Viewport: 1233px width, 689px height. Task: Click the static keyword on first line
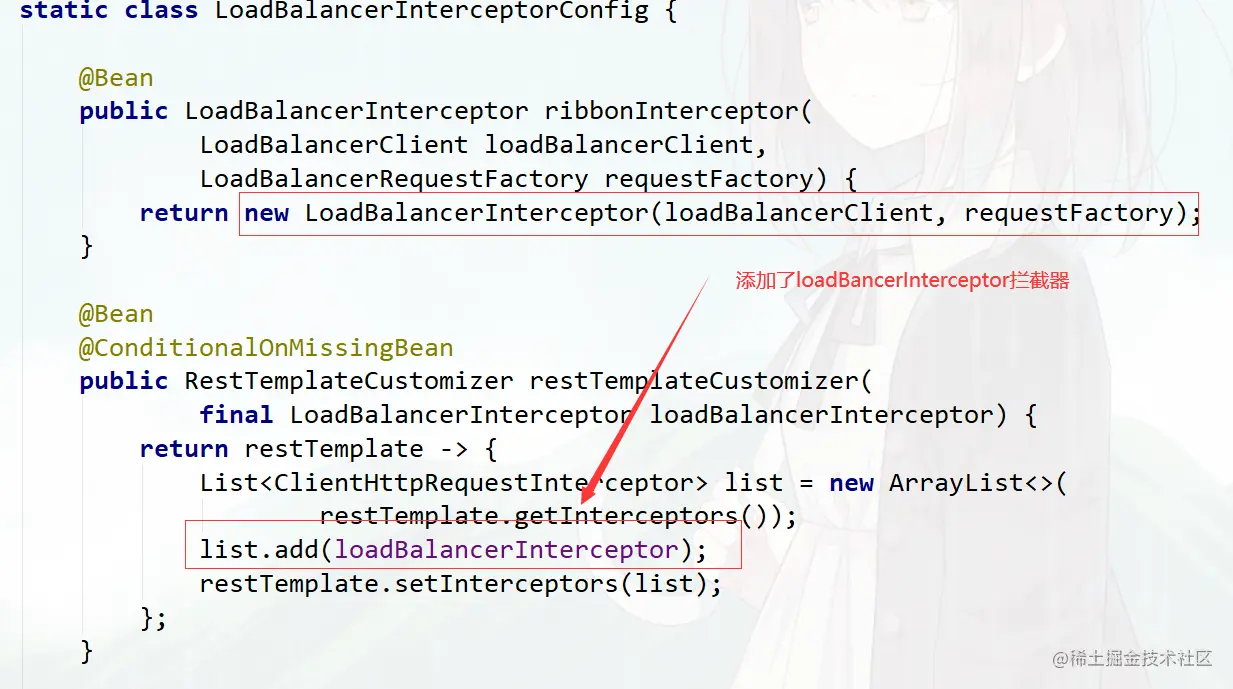pos(64,12)
